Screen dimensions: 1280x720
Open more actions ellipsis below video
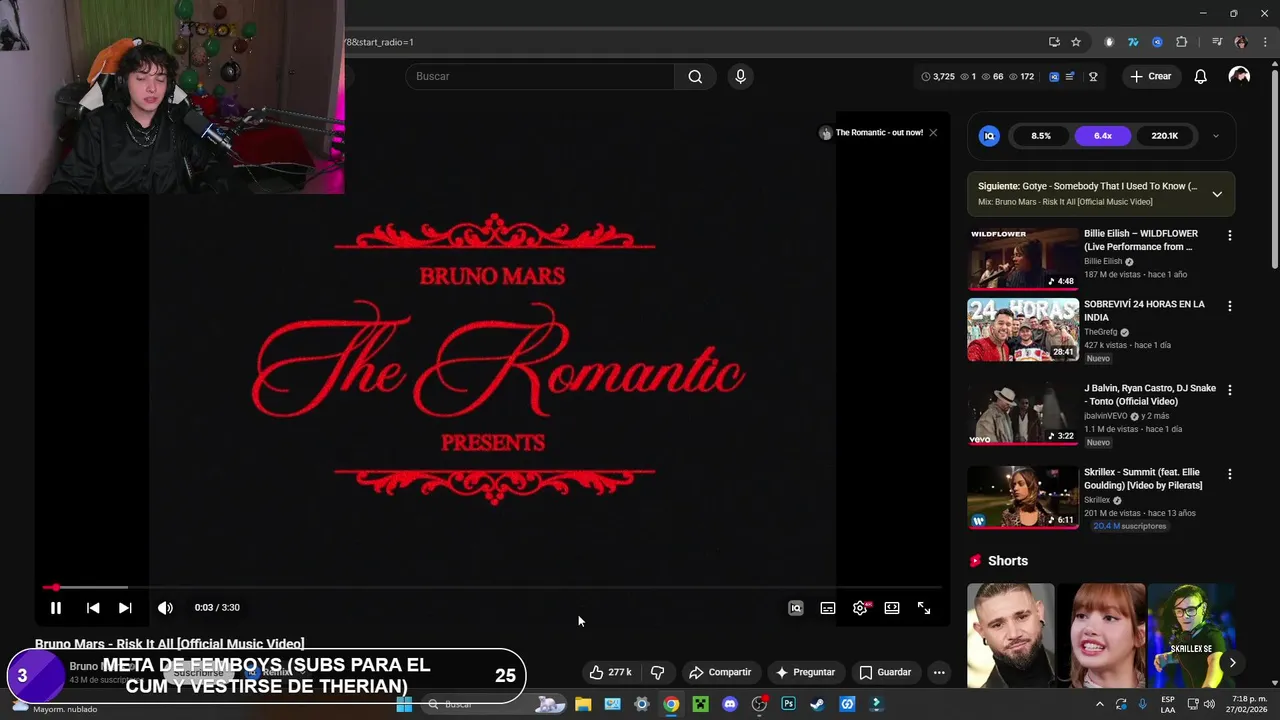pyautogui.click(x=939, y=672)
